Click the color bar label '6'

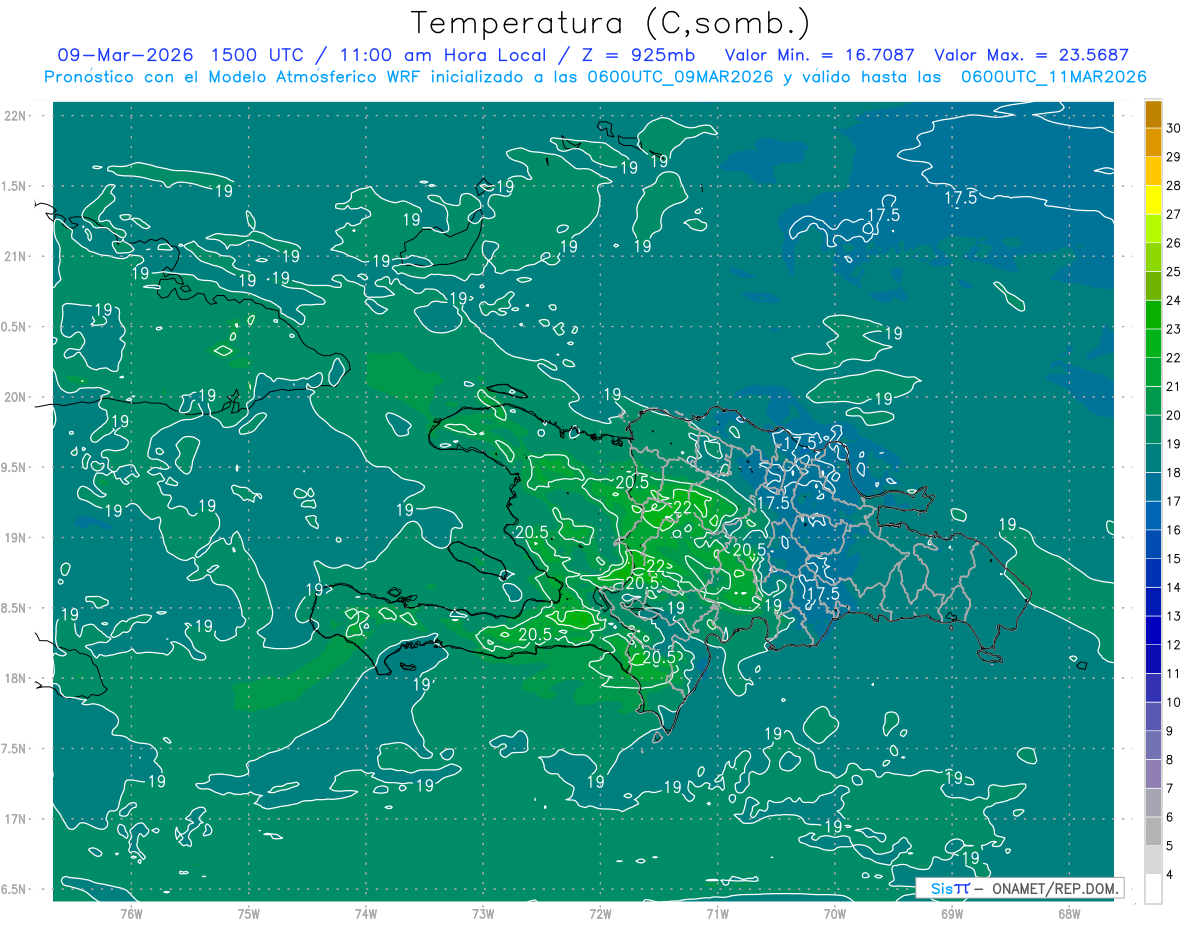pos(1169,818)
